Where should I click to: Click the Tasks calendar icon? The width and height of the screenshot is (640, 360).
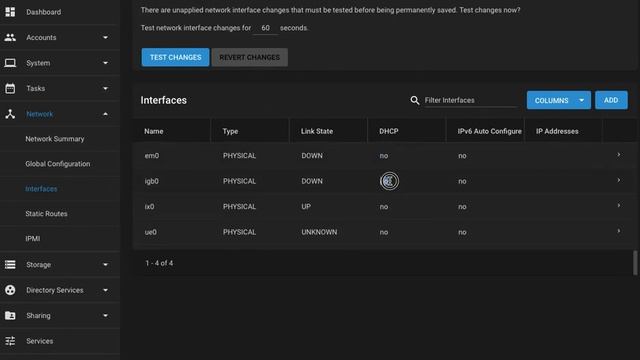pos(10,88)
